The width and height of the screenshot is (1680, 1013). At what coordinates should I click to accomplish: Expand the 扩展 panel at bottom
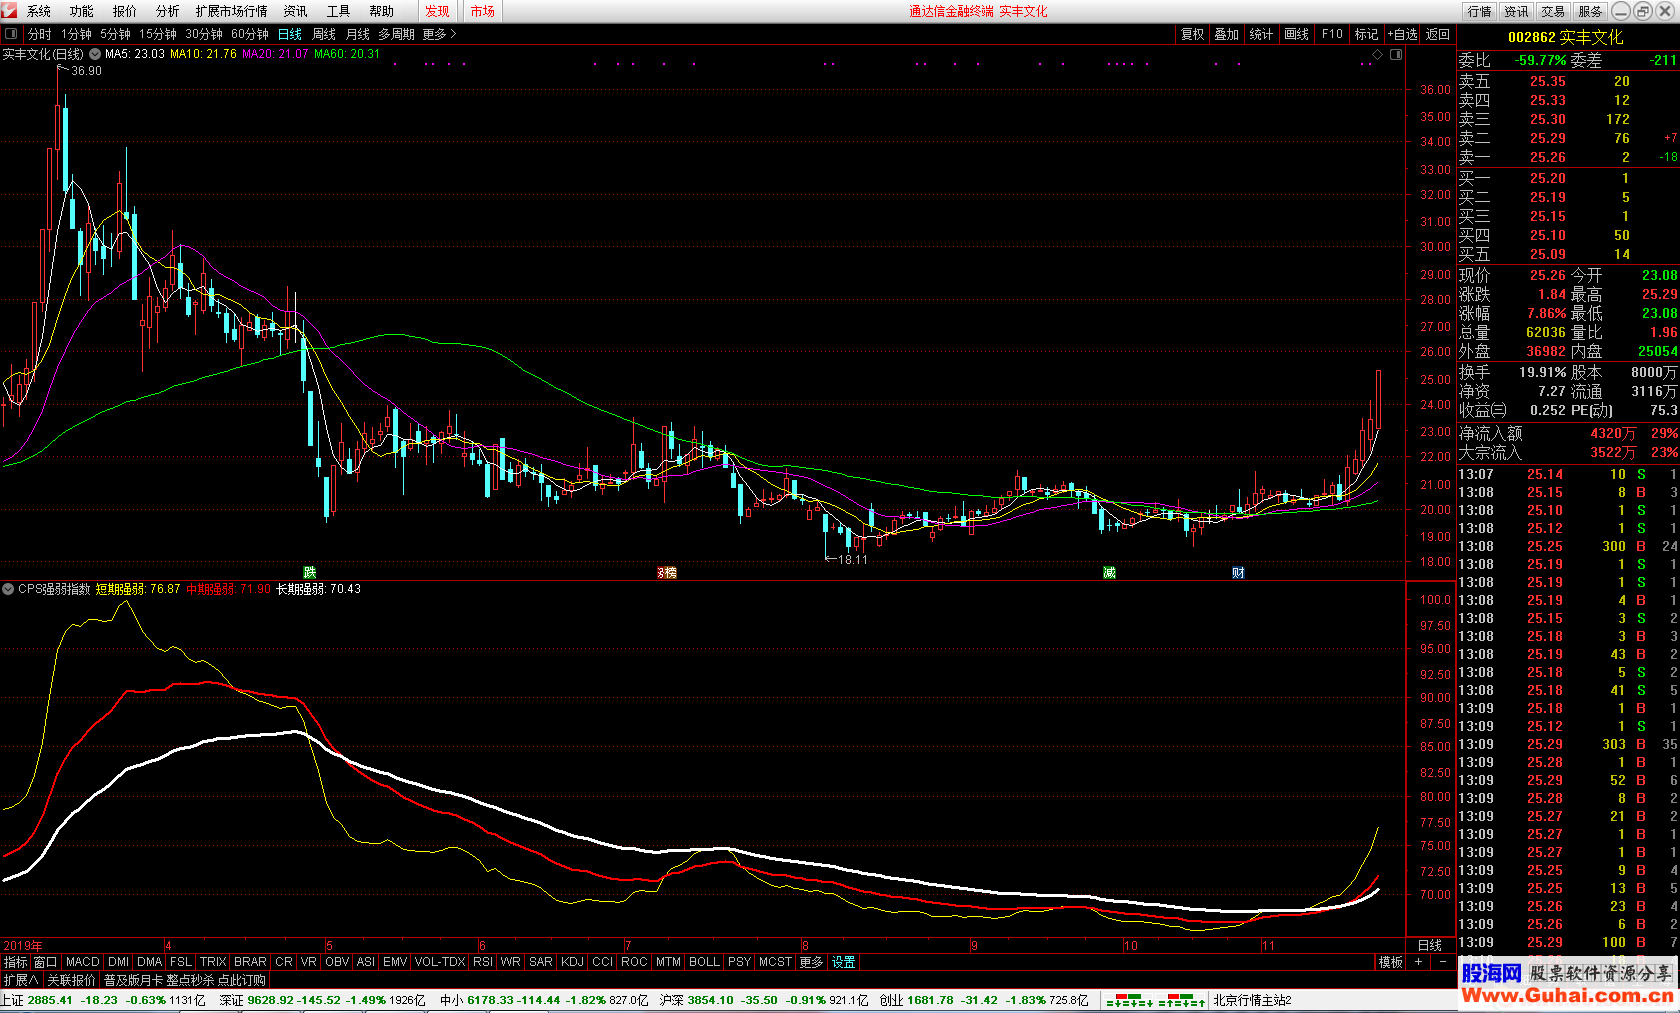[20, 980]
